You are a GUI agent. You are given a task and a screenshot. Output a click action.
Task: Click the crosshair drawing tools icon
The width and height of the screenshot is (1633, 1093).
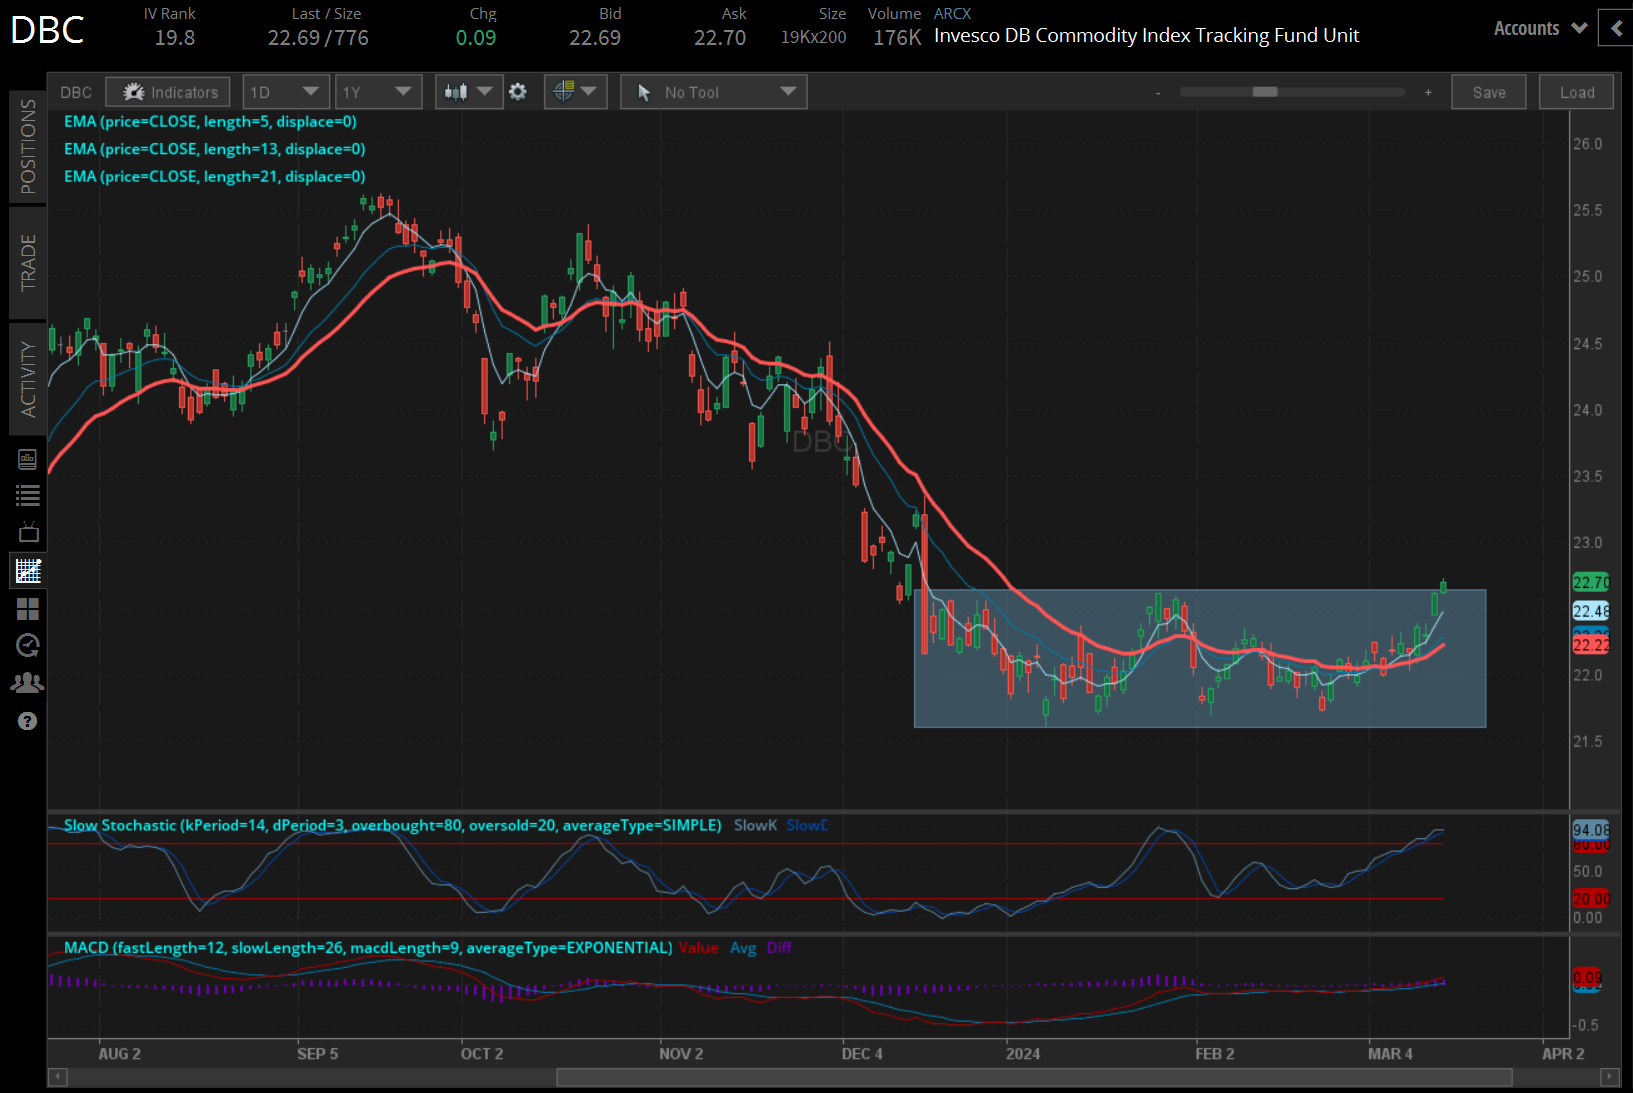[567, 91]
